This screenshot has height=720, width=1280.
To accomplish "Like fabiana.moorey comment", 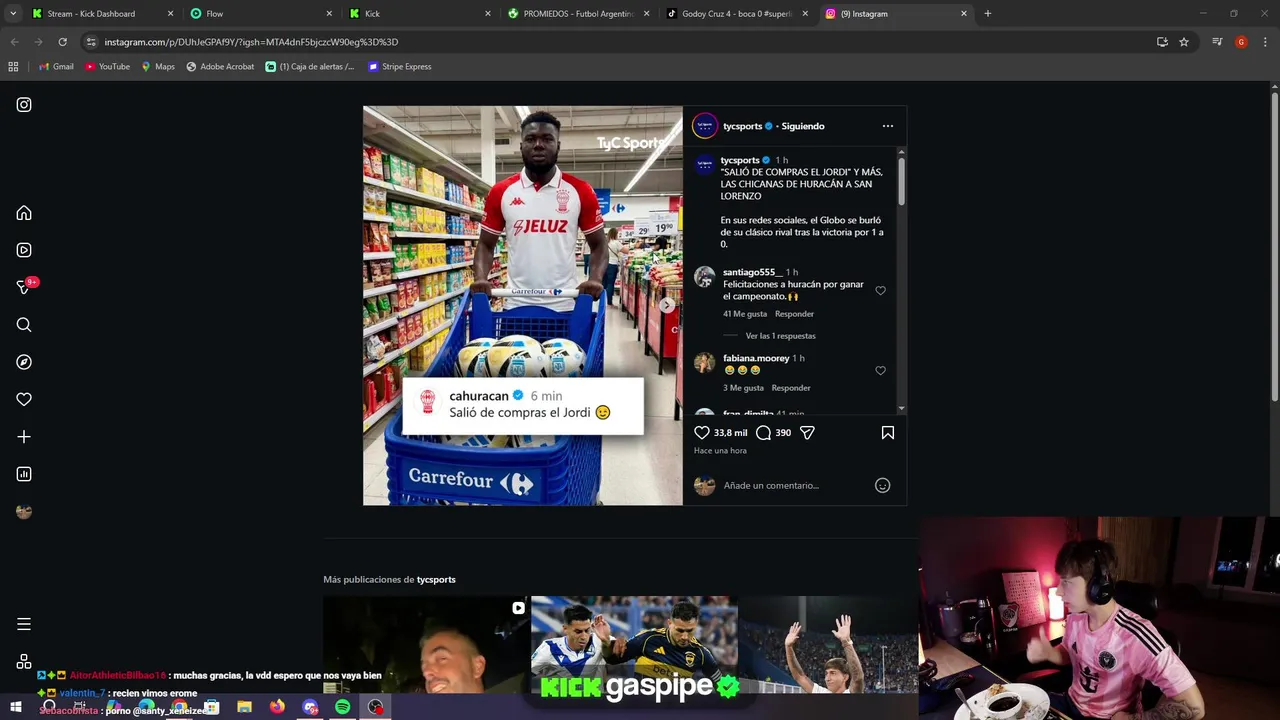I will (880, 371).
